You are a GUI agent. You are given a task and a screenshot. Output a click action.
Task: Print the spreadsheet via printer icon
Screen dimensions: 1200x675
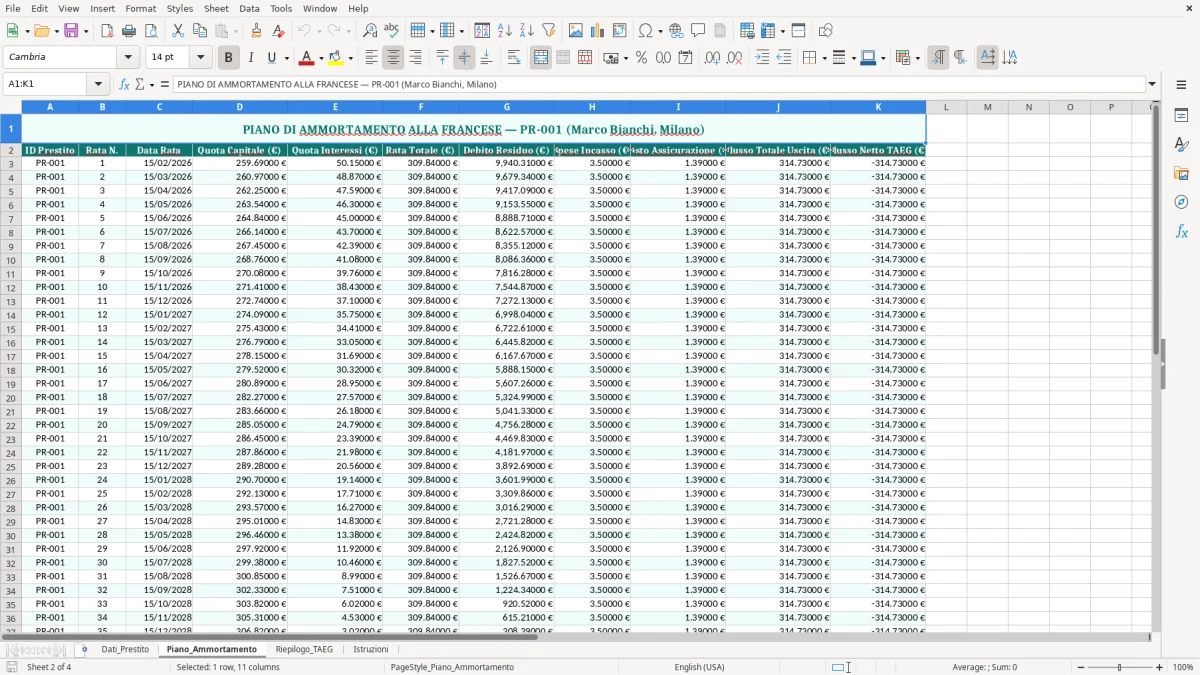pos(129,31)
